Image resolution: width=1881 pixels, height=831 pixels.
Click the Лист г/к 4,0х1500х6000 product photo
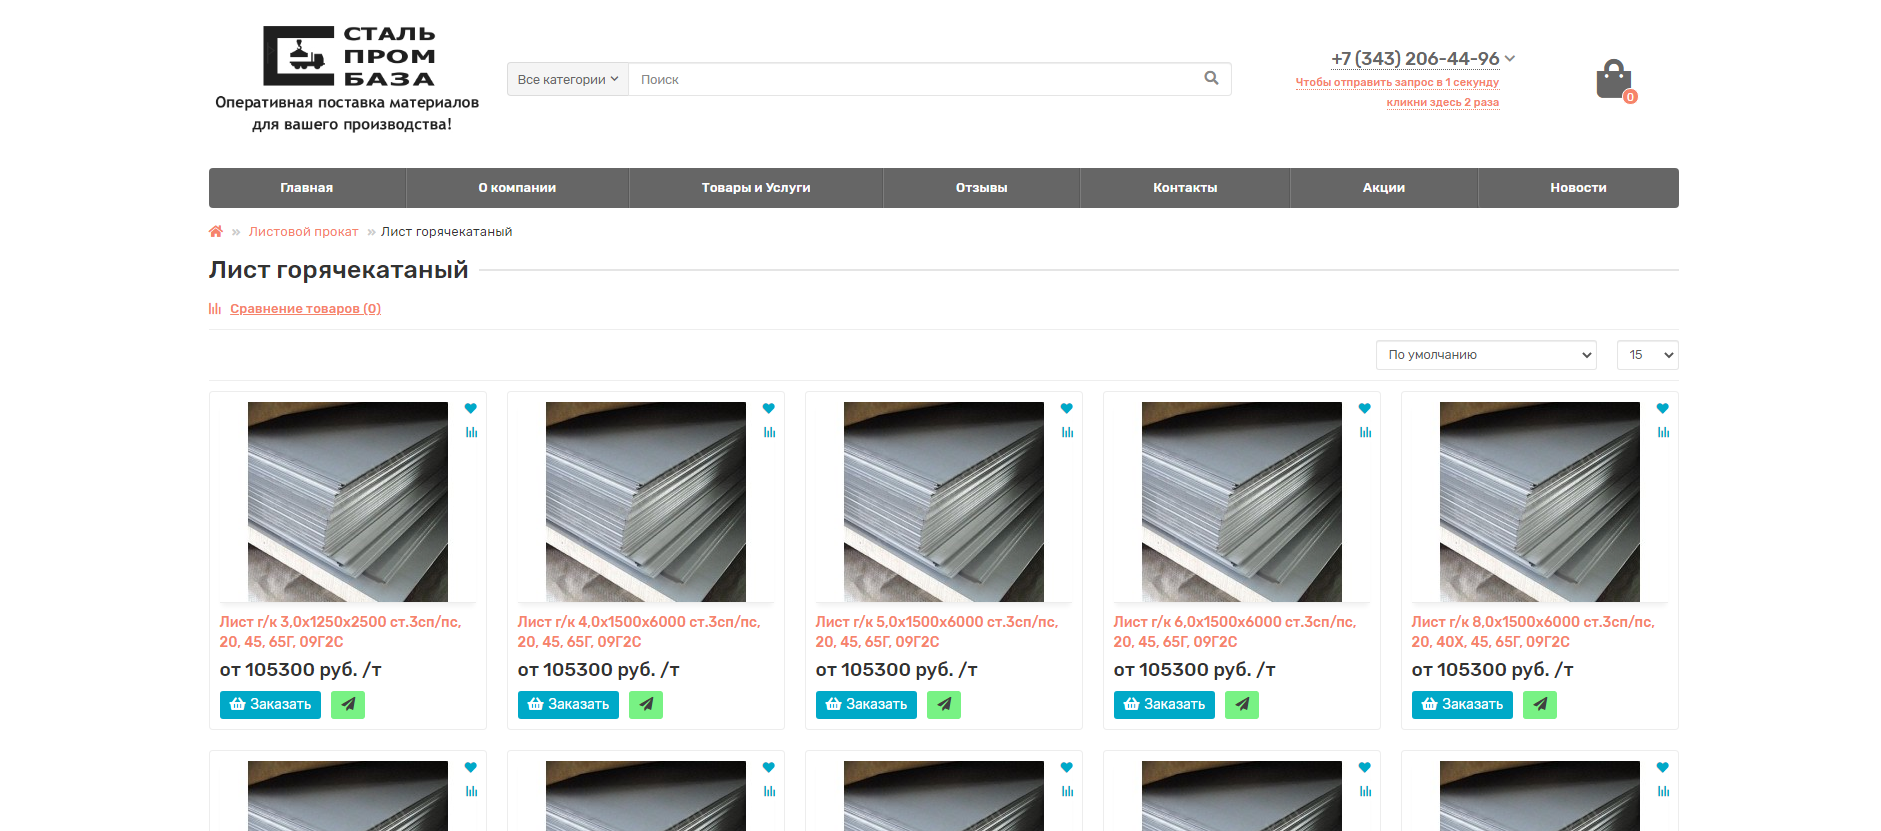pos(646,502)
